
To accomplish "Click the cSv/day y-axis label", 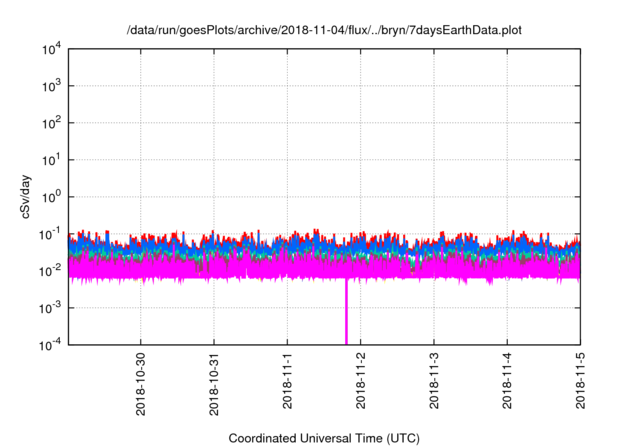I will pyautogui.click(x=27, y=197).
